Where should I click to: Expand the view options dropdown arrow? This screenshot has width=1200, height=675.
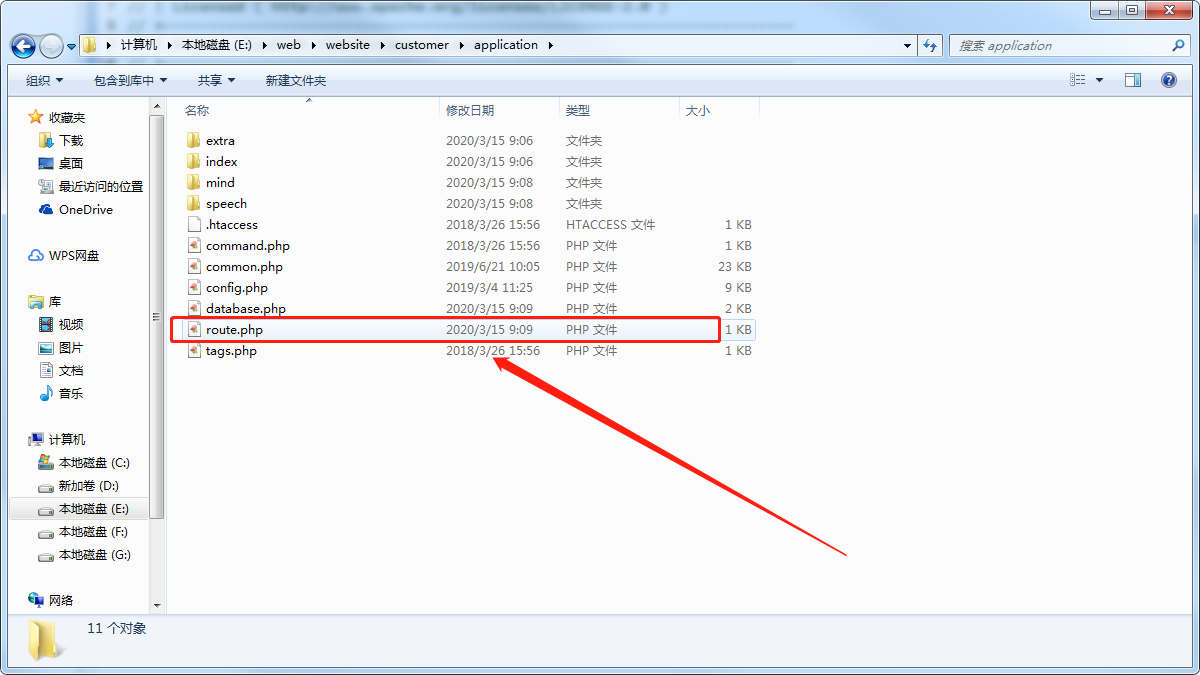[x=1100, y=80]
